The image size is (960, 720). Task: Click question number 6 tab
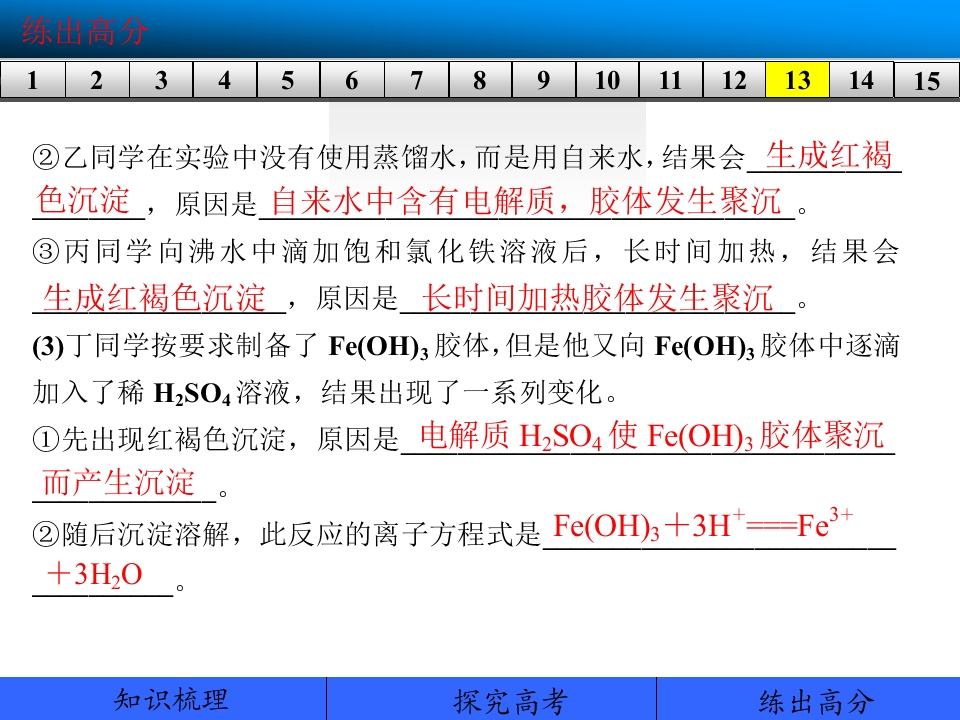coord(352,80)
